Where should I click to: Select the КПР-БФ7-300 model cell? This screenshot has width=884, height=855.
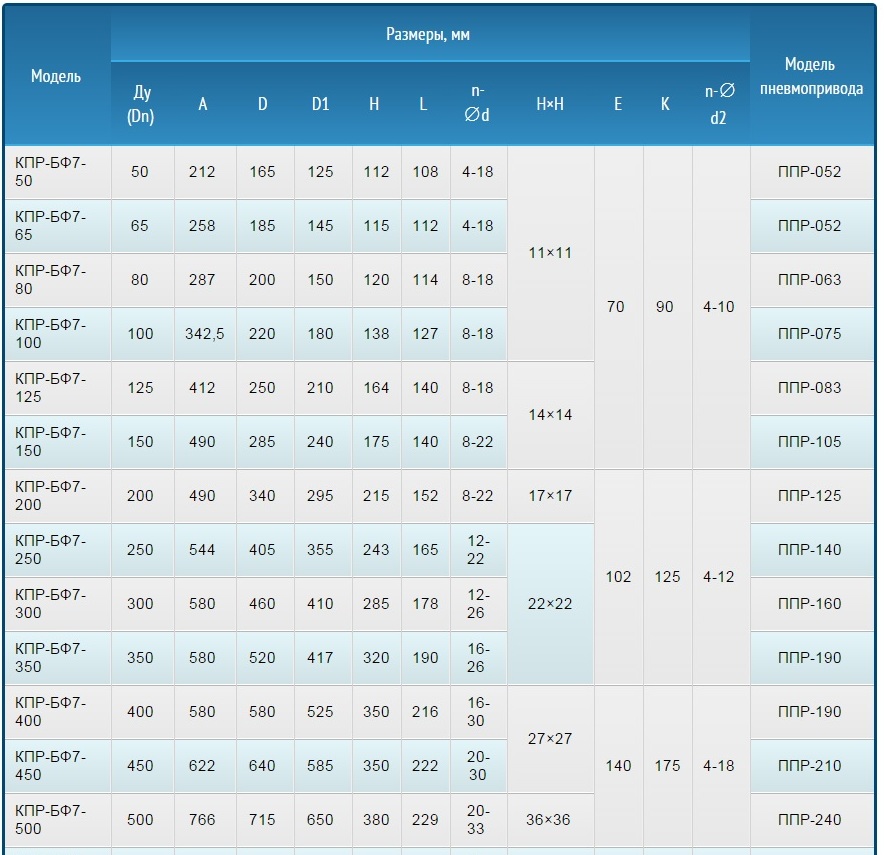point(58,604)
